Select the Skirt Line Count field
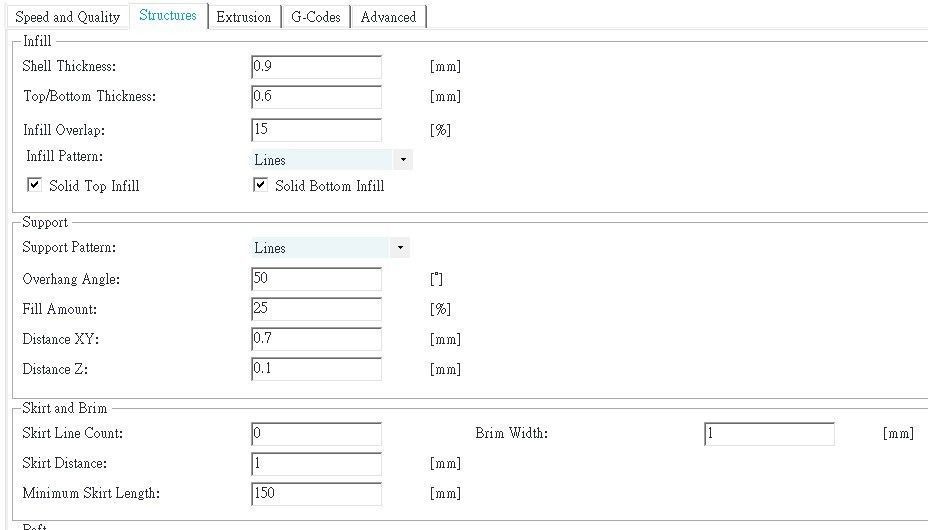Viewport: 928px width, 530px height. pyautogui.click(x=316, y=434)
